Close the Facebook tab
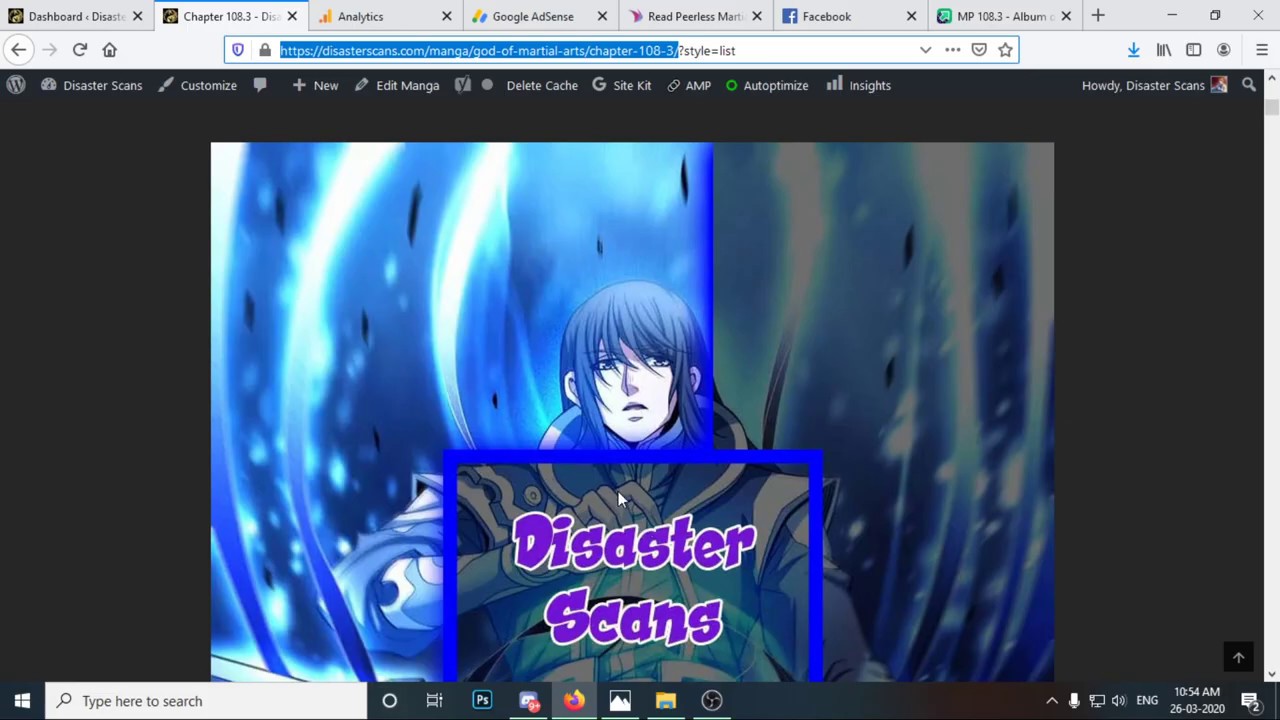Viewport: 1280px width, 720px height. click(911, 16)
